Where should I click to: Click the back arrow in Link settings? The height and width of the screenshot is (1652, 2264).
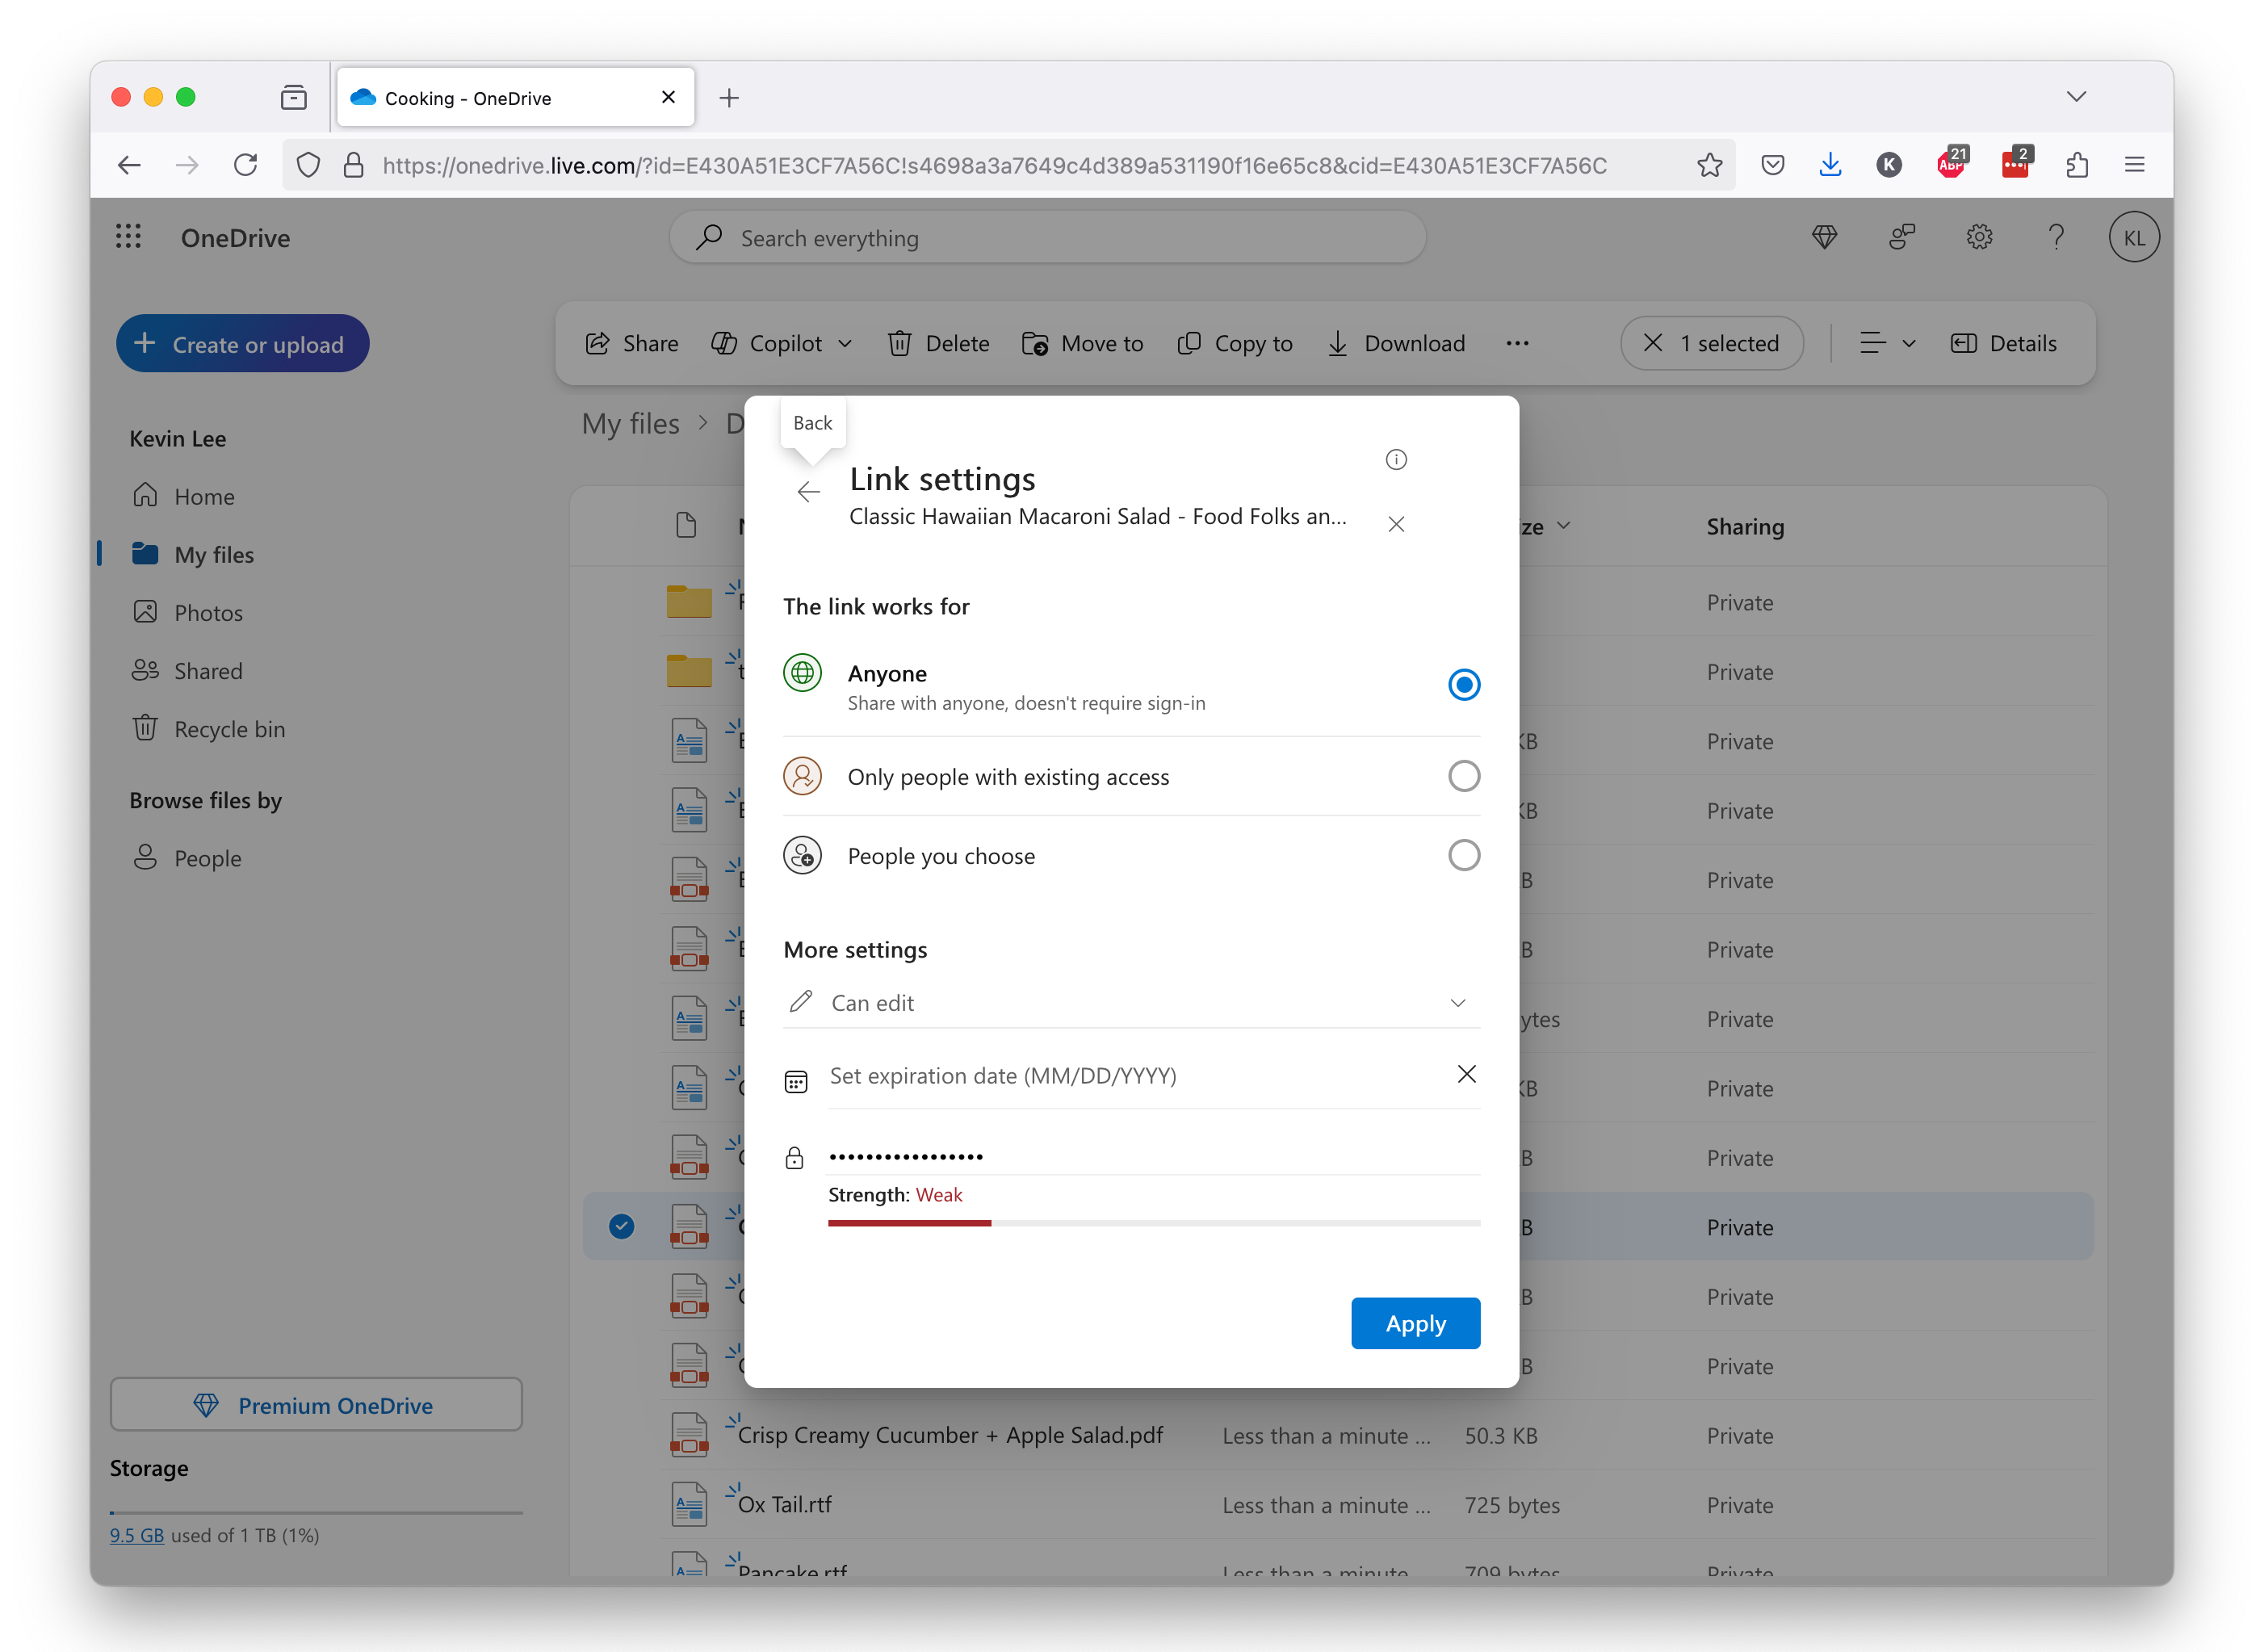click(808, 491)
